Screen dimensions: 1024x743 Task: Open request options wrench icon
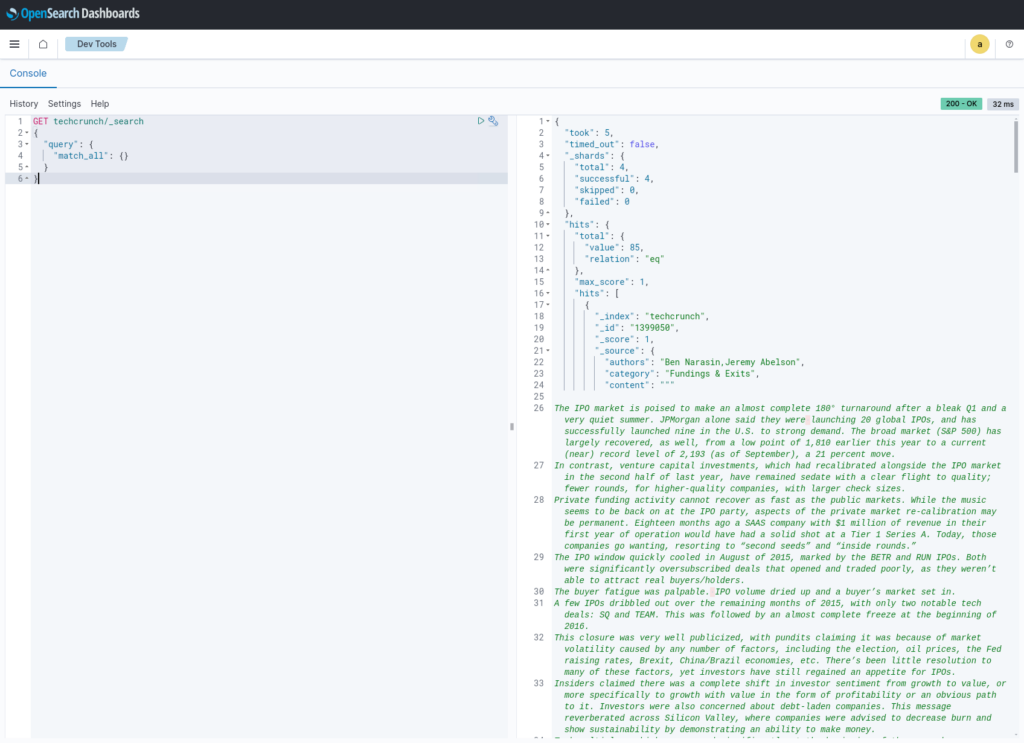[x=493, y=121]
